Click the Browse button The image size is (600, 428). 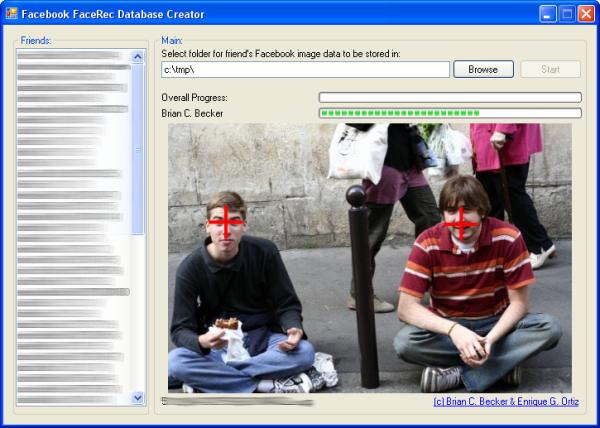(483, 69)
